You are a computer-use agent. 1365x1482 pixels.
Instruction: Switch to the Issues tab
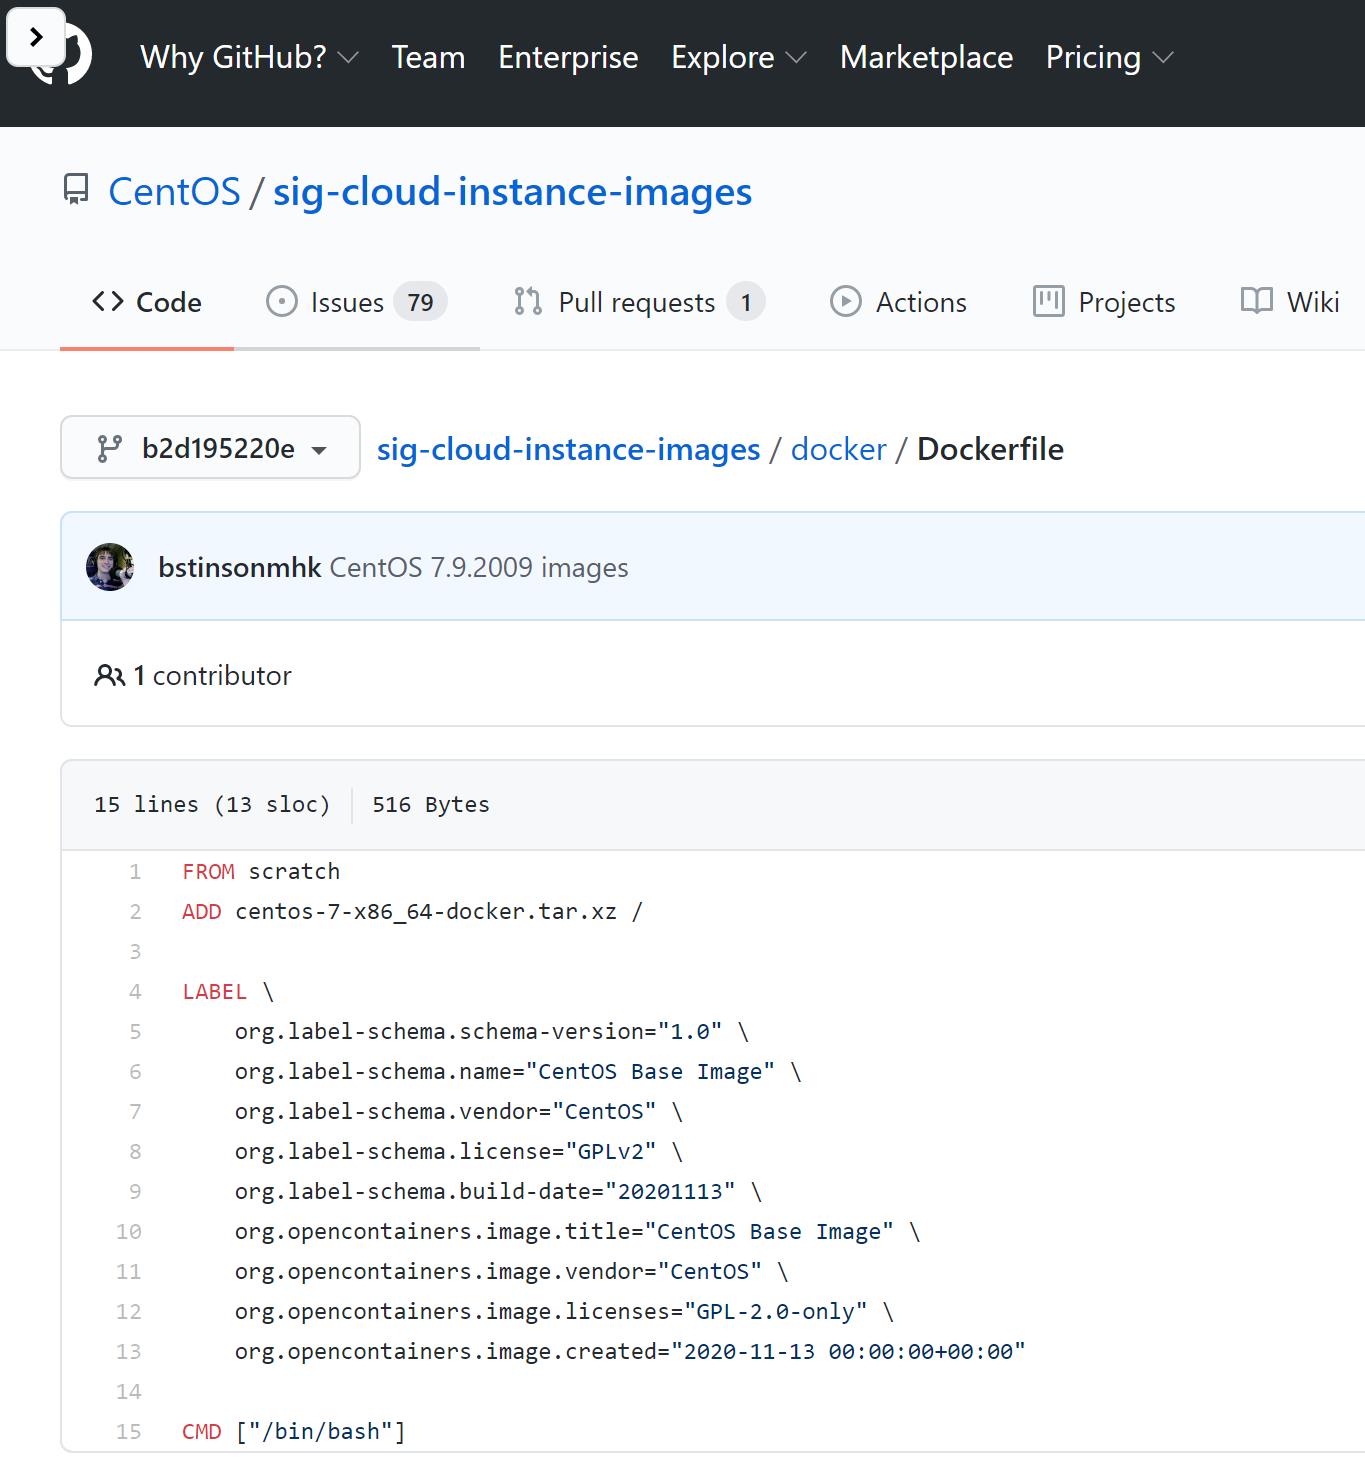point(357,302)
